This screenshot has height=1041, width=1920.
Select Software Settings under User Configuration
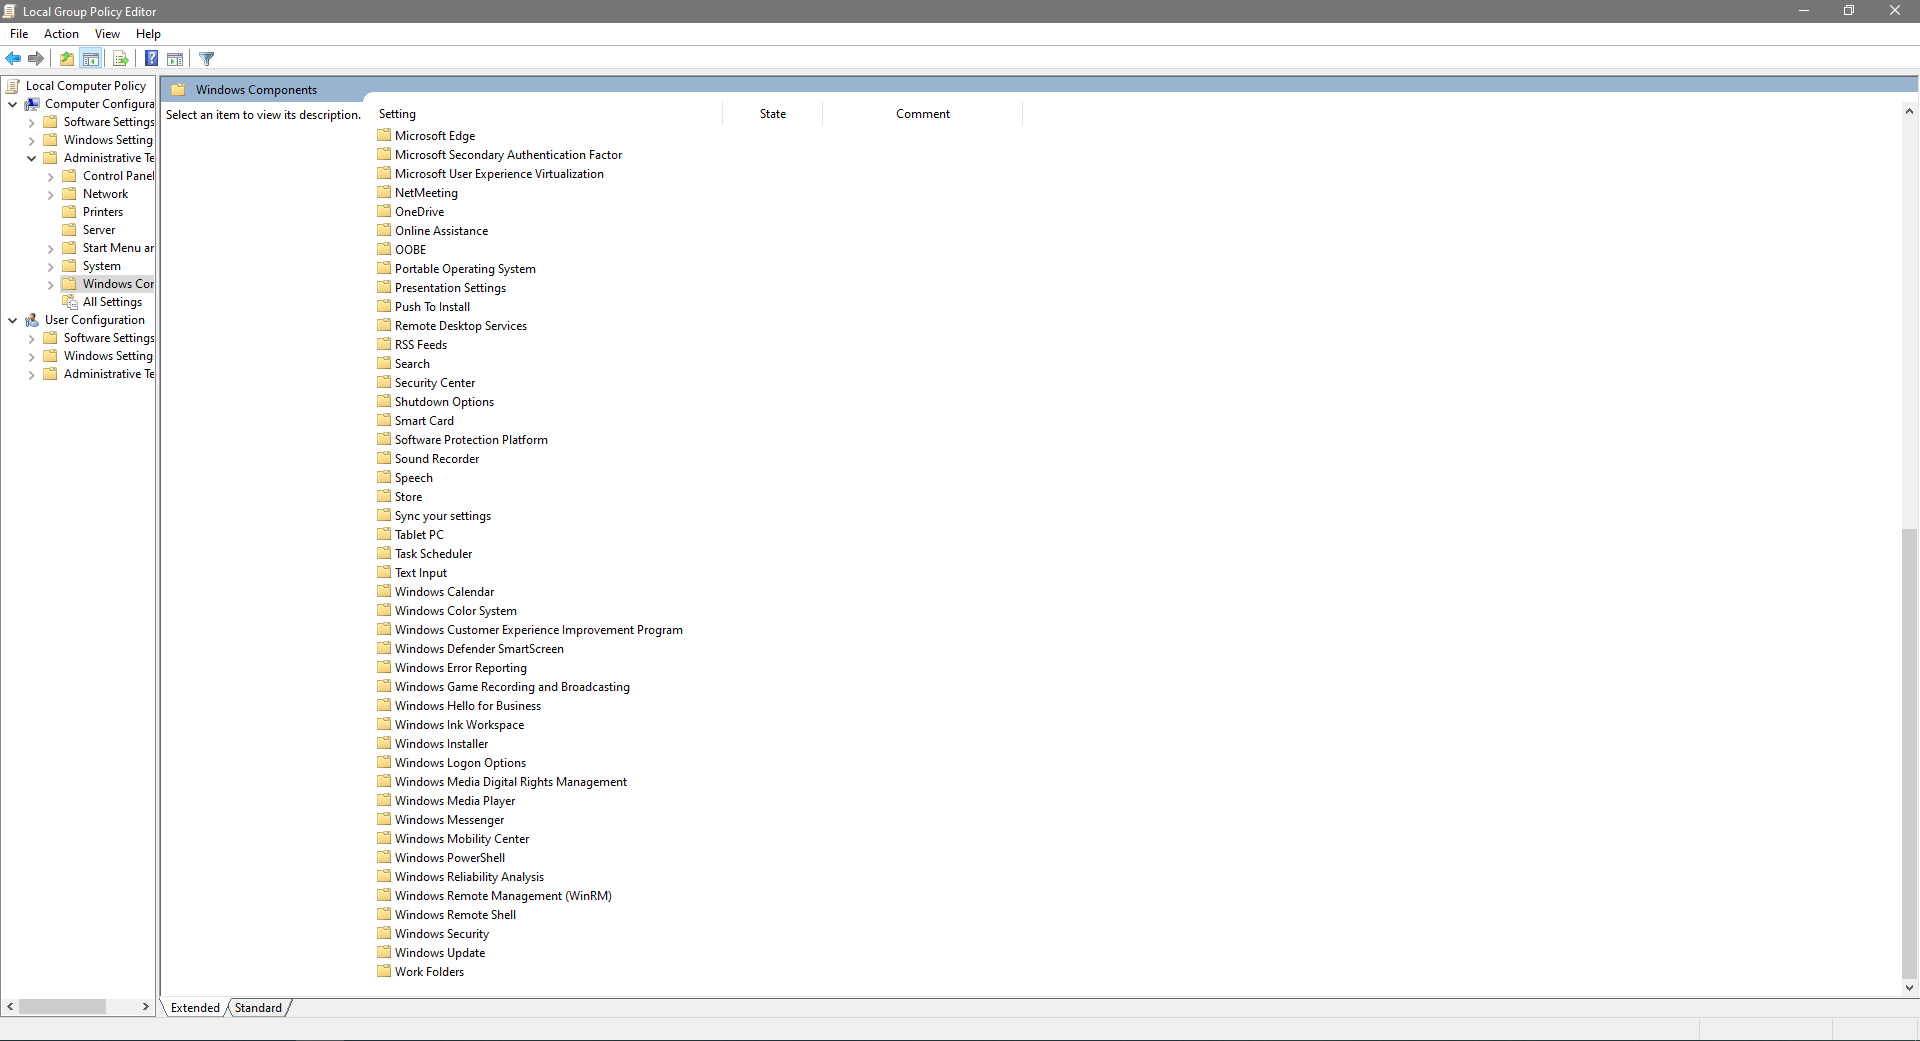[109, 338]
